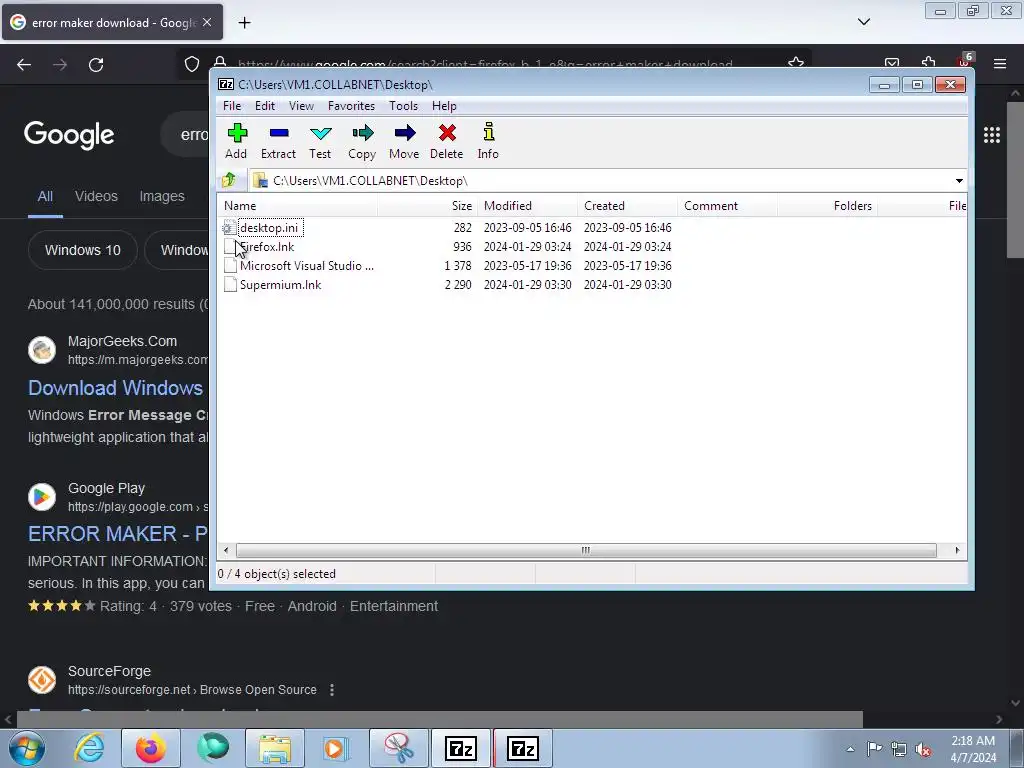Viewport: 1024px width, 768px height.
Task: Select the Supermium.lnk file icon
Action: coord(230,285)
